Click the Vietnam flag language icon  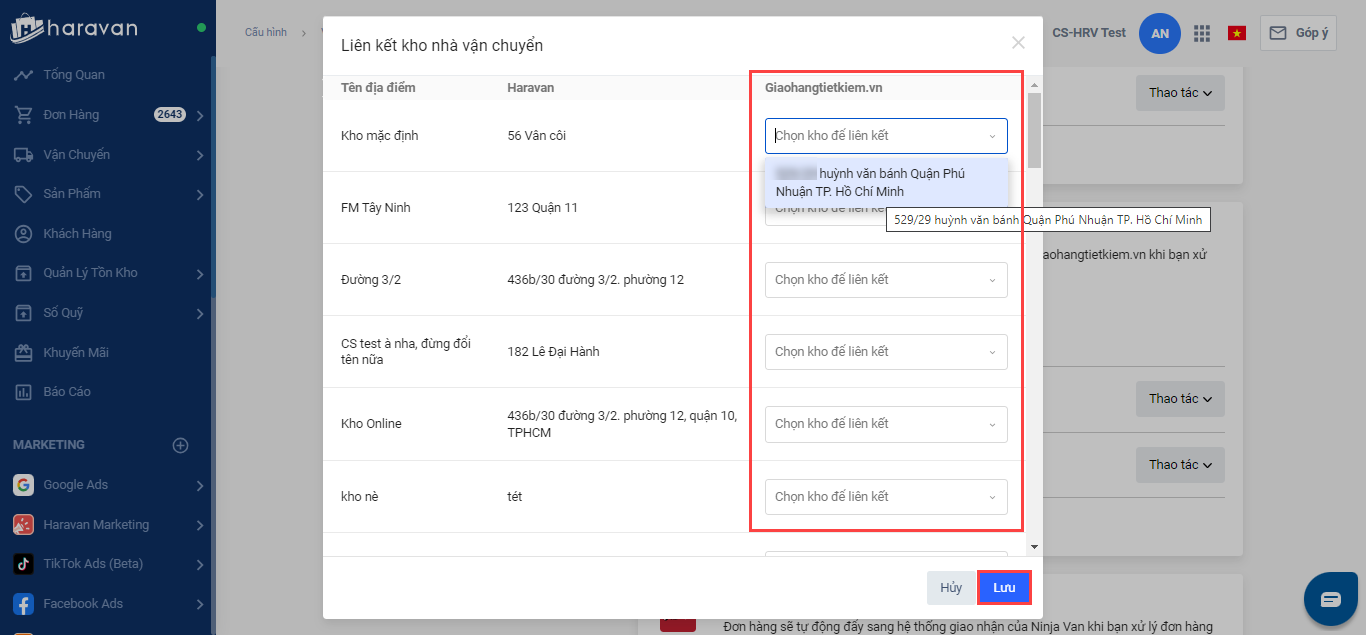coord(1237,33)
